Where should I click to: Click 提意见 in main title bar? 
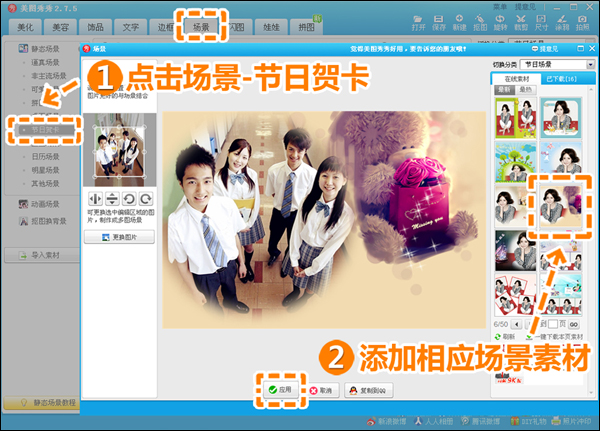pyautogui.click(x=525, y=7)
